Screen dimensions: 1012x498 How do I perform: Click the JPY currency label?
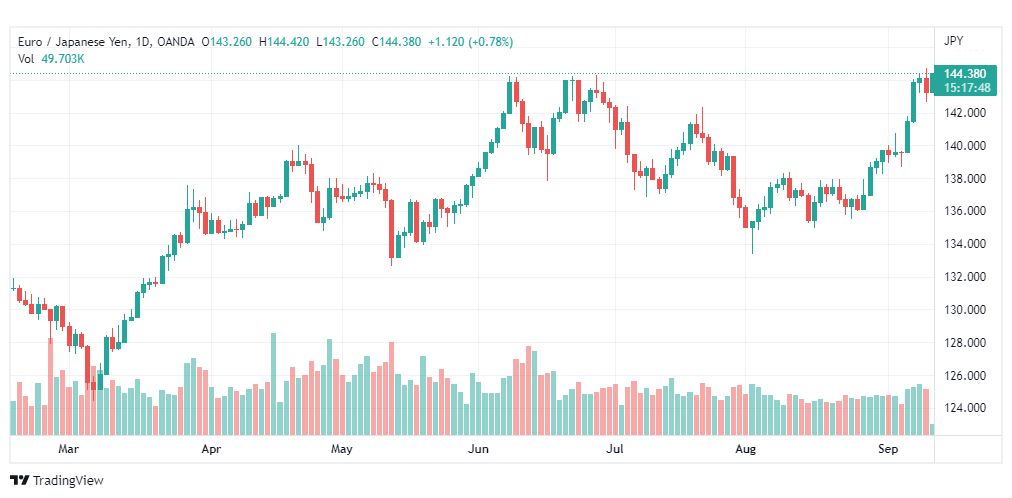pos(953,41)
